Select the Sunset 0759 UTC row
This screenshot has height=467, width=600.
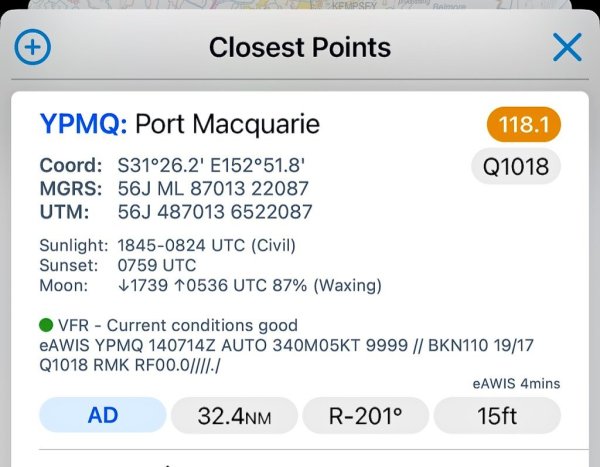[x=118, y=265]
